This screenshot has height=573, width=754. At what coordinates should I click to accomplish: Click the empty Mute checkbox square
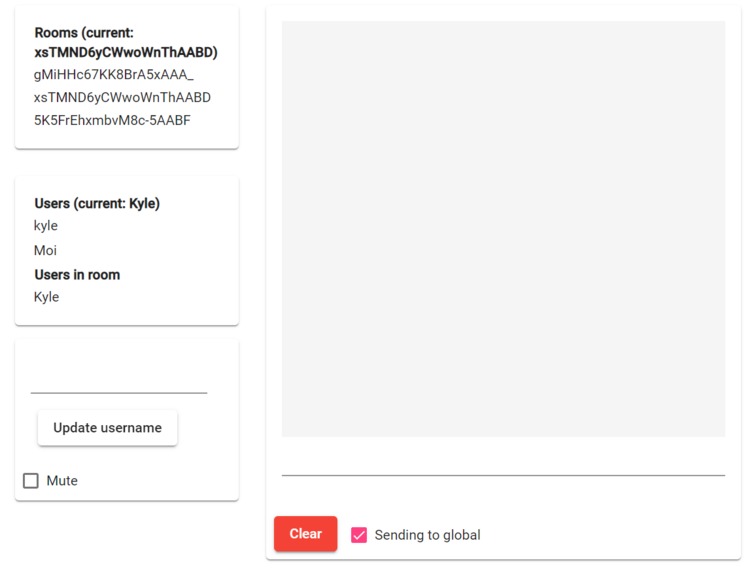tap(31, 481)
